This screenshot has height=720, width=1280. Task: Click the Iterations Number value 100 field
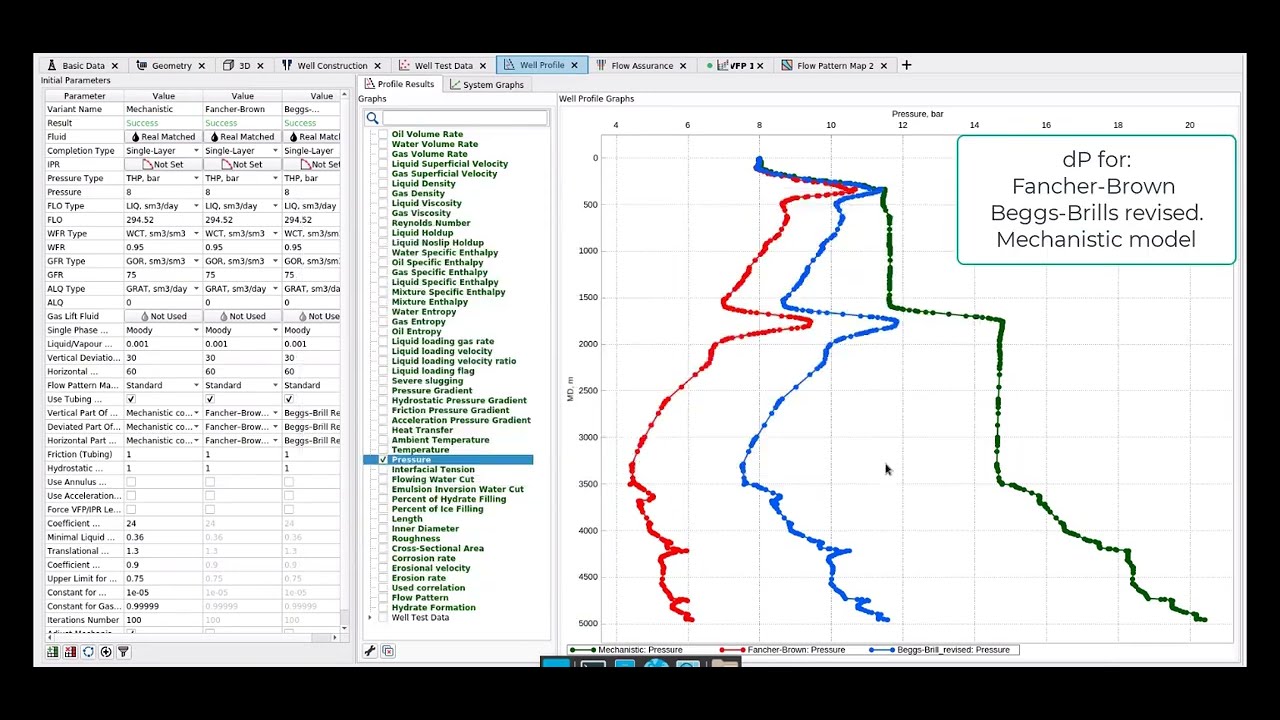(x=162, y=620)
